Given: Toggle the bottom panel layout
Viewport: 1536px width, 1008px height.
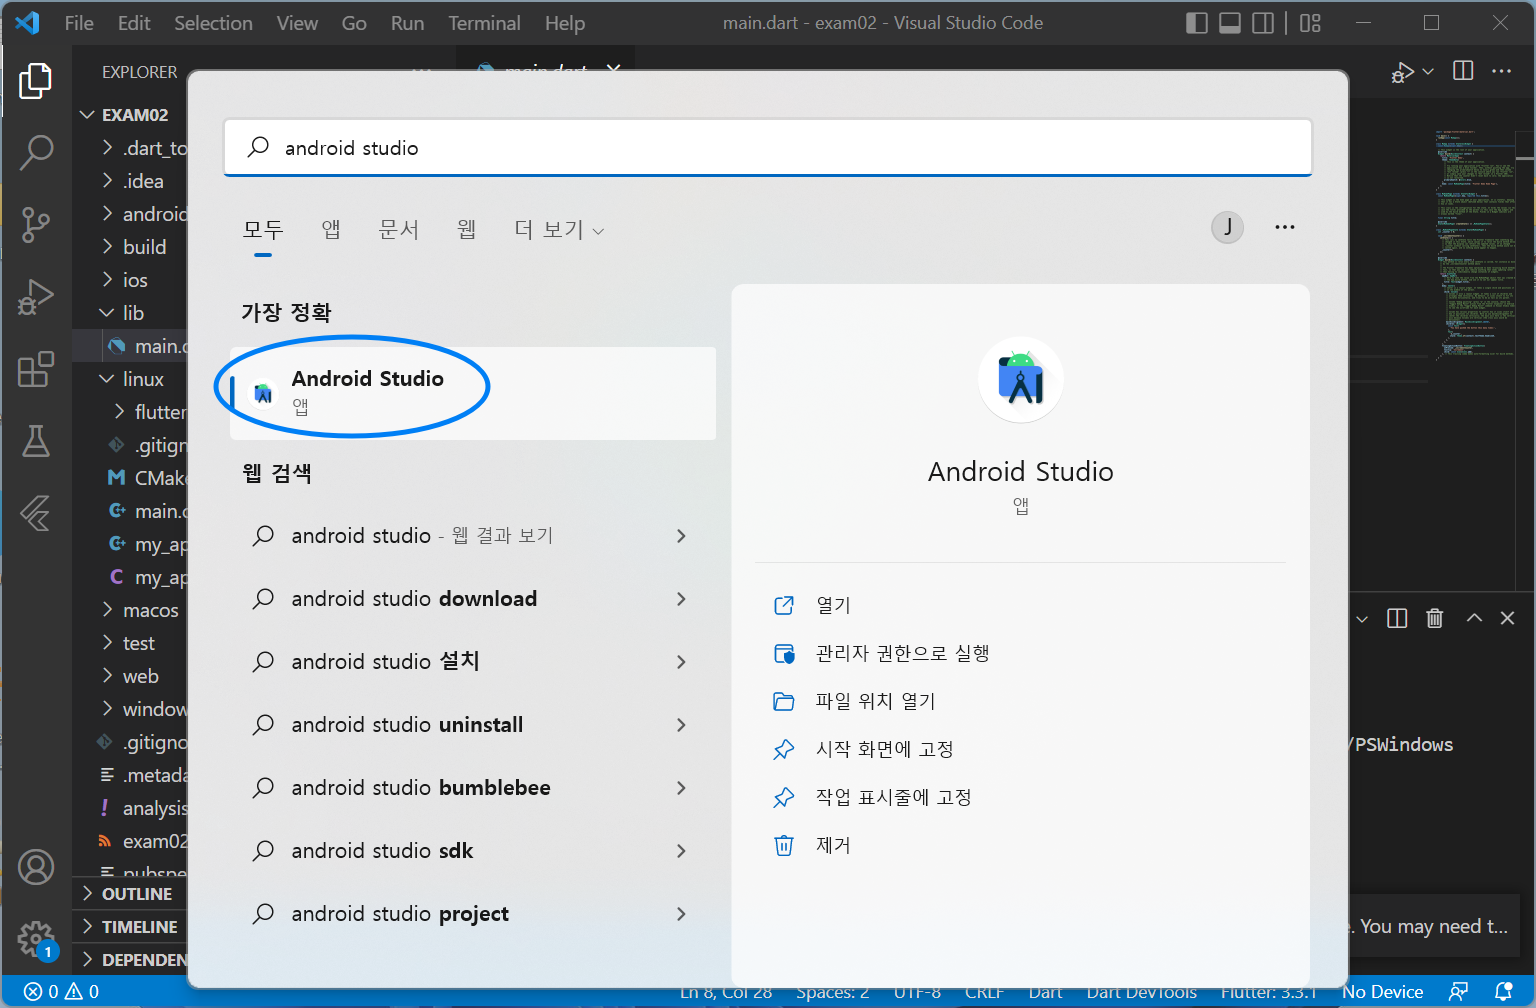Looking at the screenshot, I should click(x=1230, y=23).
